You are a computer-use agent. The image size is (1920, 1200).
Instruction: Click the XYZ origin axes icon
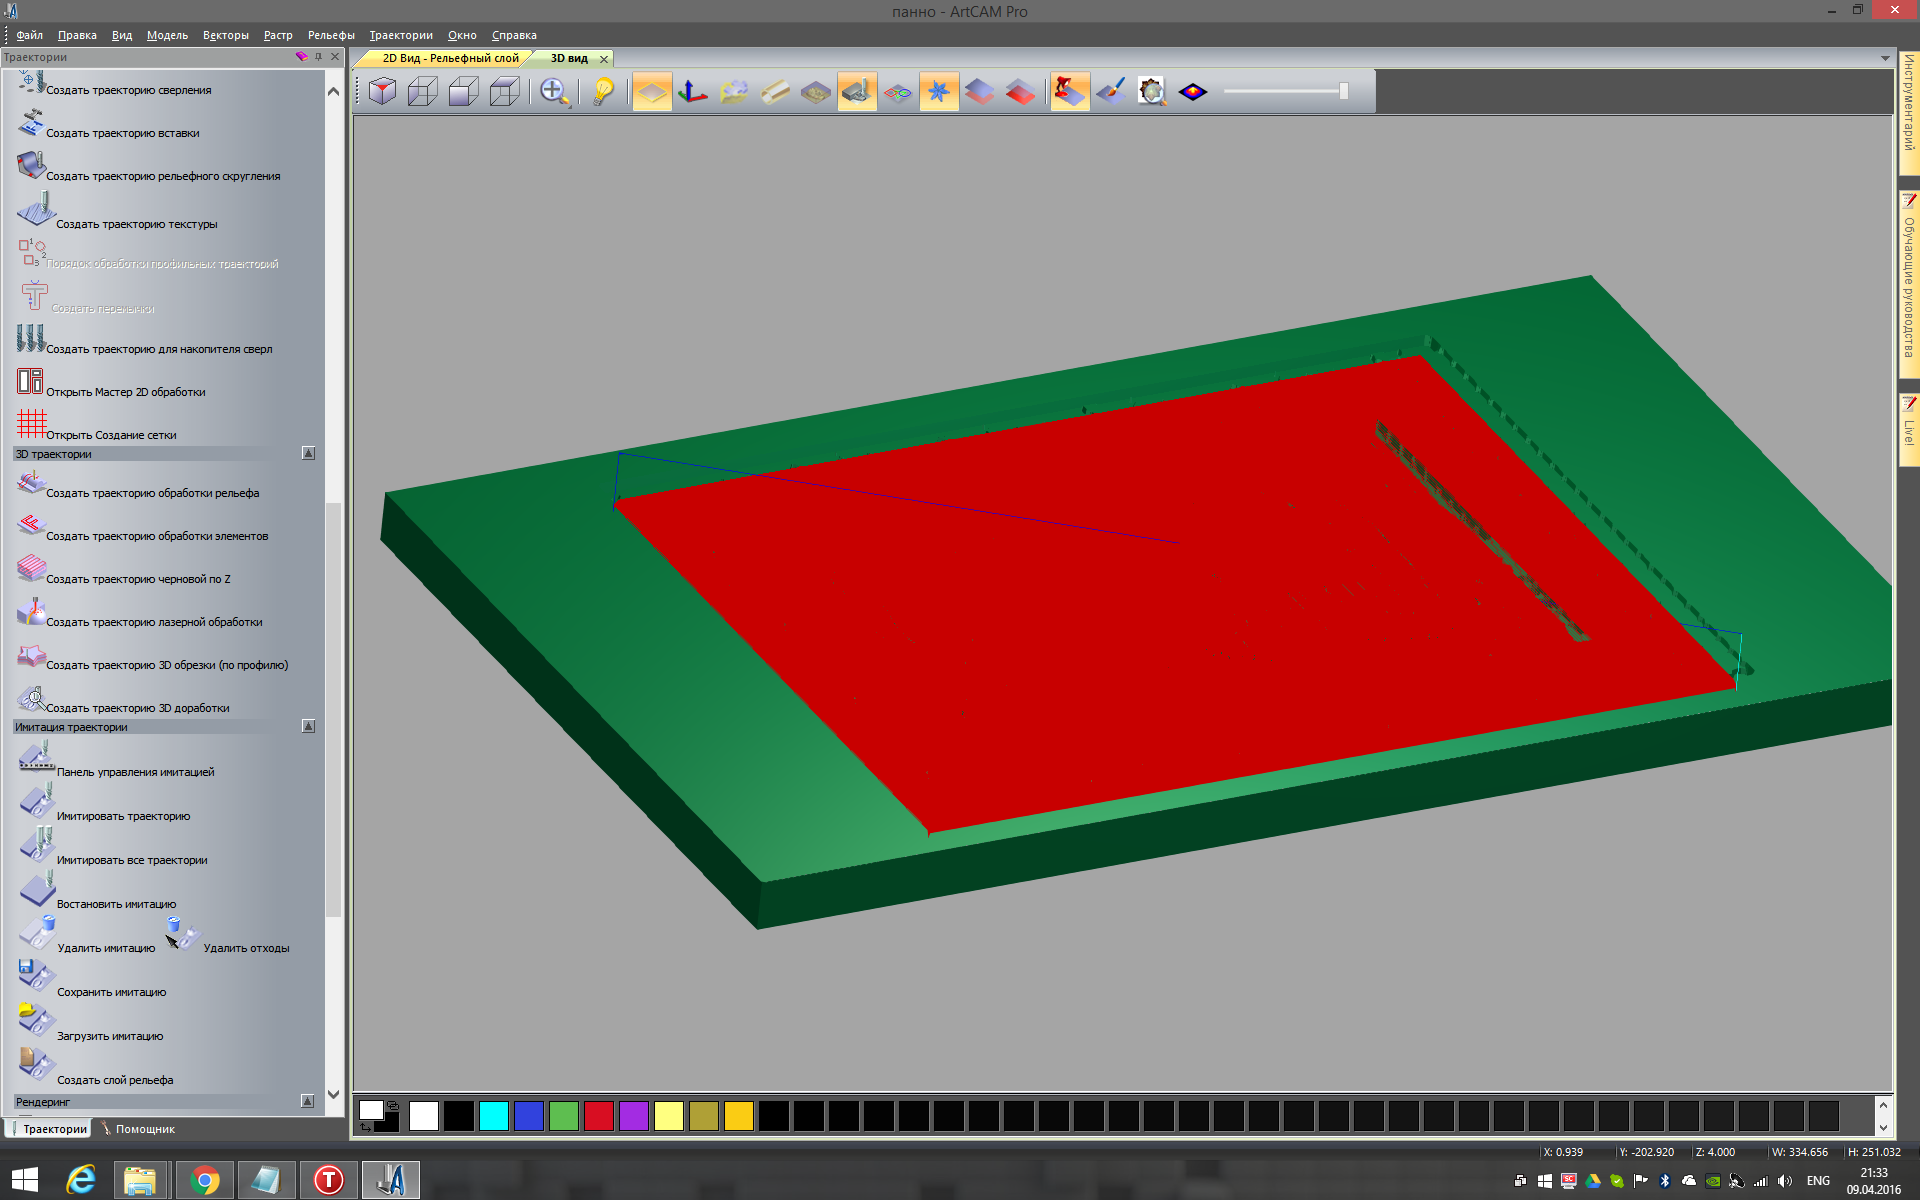[x=692, y=92]
